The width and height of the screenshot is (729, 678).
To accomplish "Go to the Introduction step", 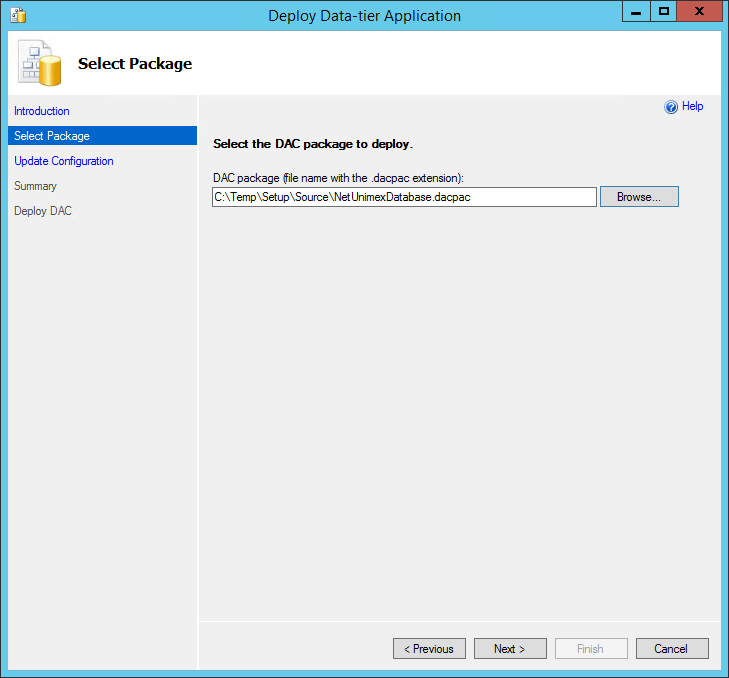I will click(42, 111).
